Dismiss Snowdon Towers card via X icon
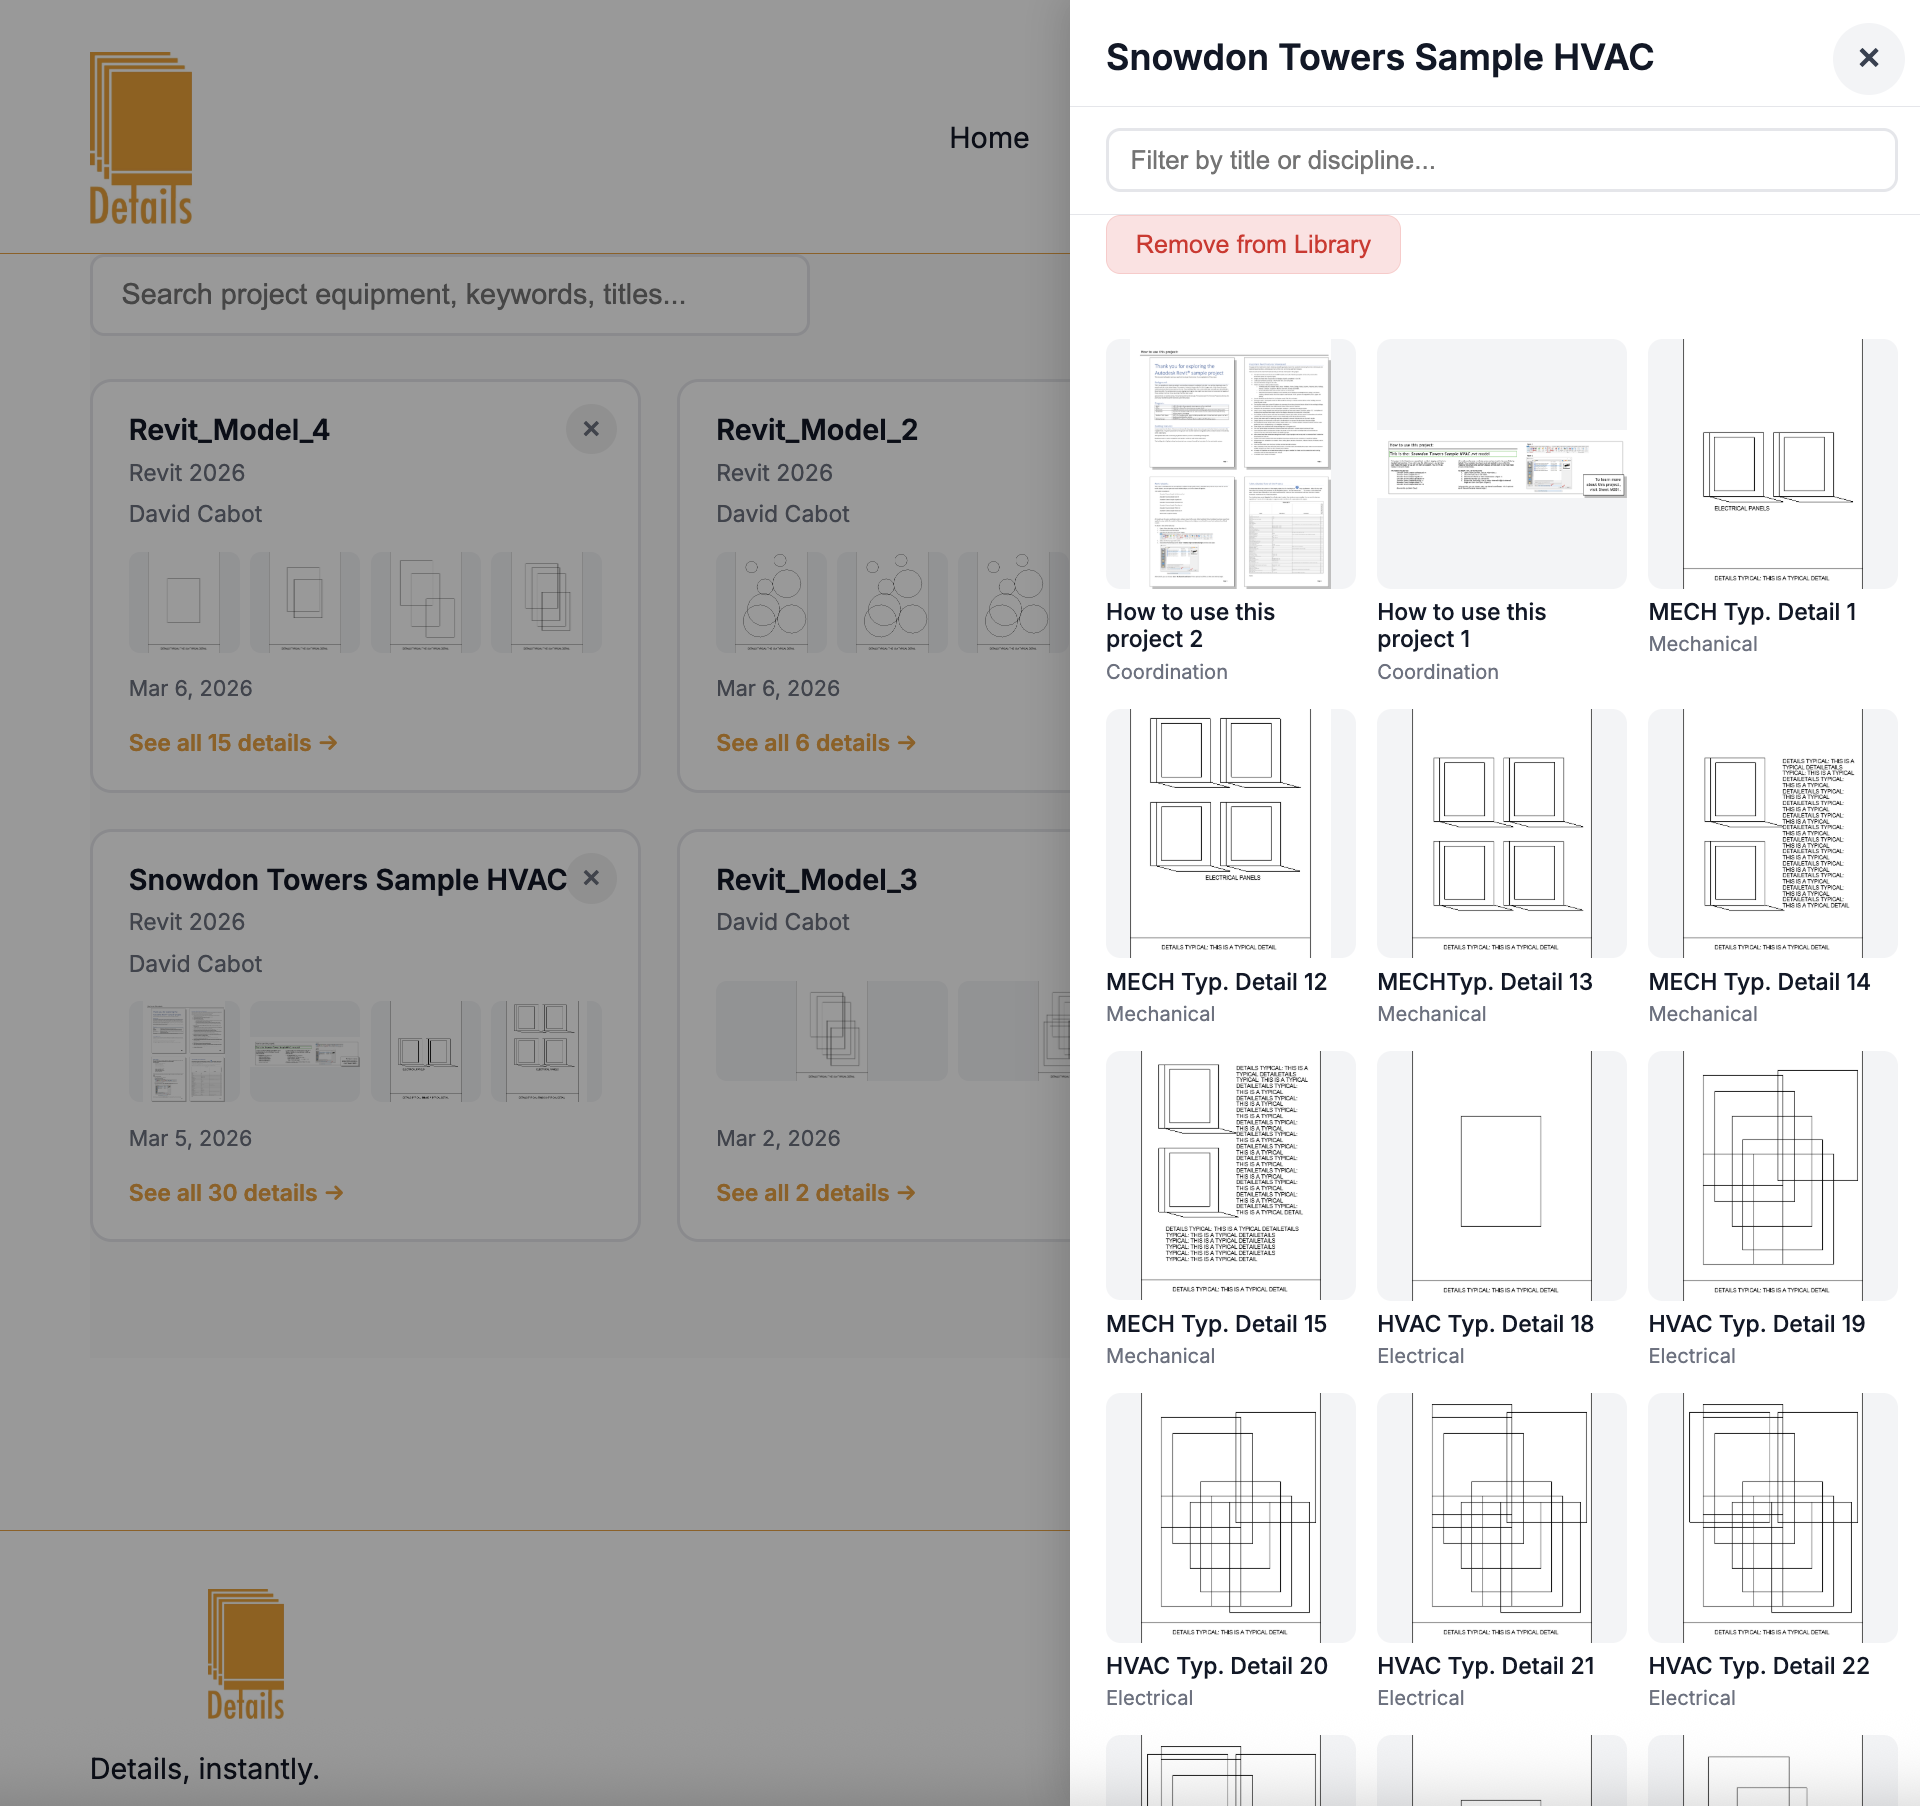Screen dimensions: 1920x1806 click(x=591, y=878)
